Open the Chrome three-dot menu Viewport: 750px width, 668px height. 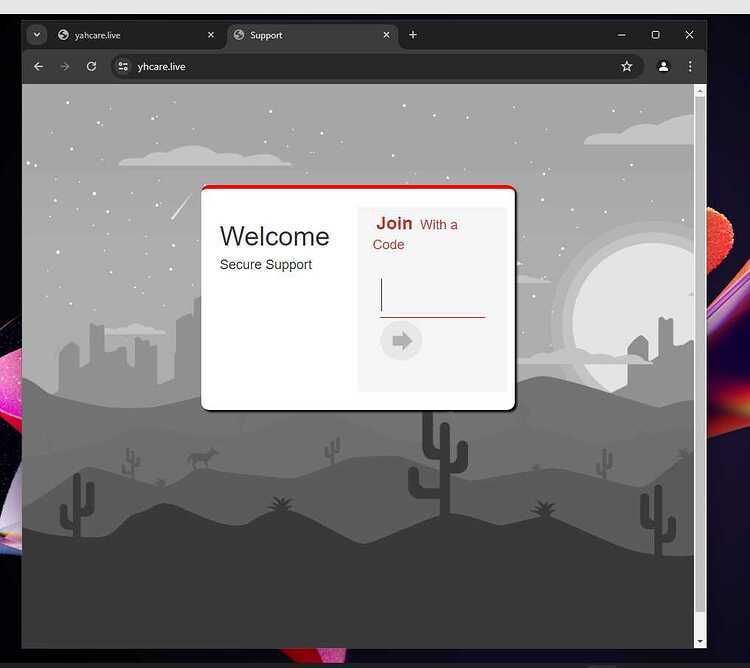690,66
